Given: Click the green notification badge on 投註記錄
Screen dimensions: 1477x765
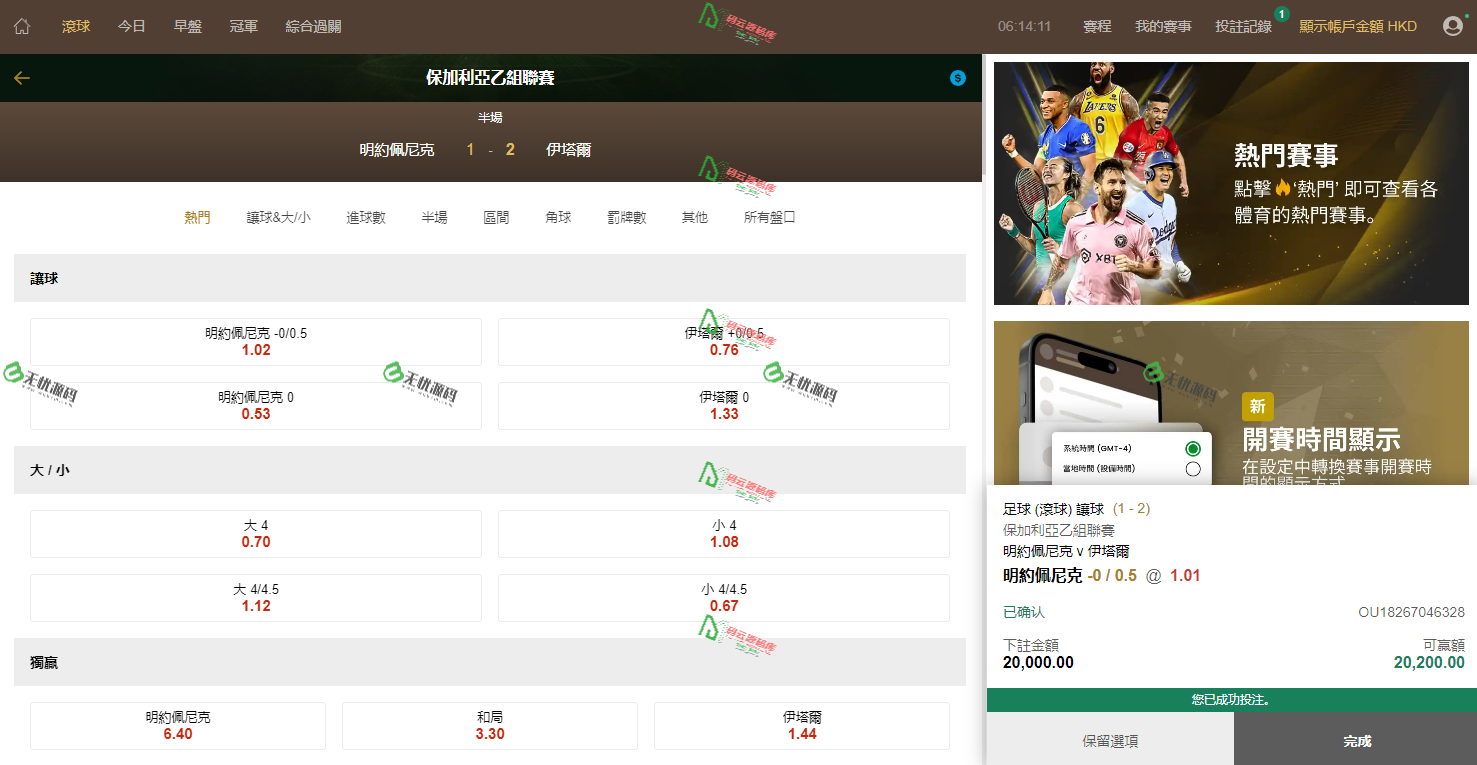Looking at the screenshot, I should coord(1283,15).
